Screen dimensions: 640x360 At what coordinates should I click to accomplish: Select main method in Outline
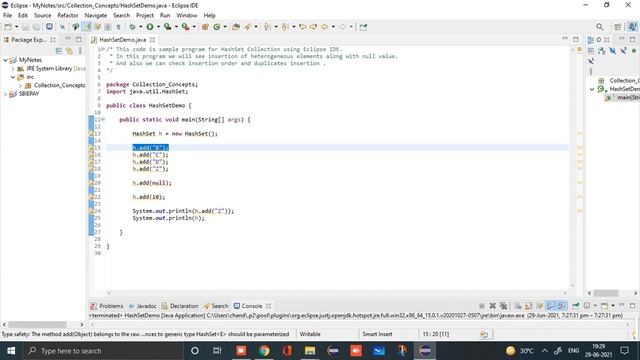click(x=623, y=98)
